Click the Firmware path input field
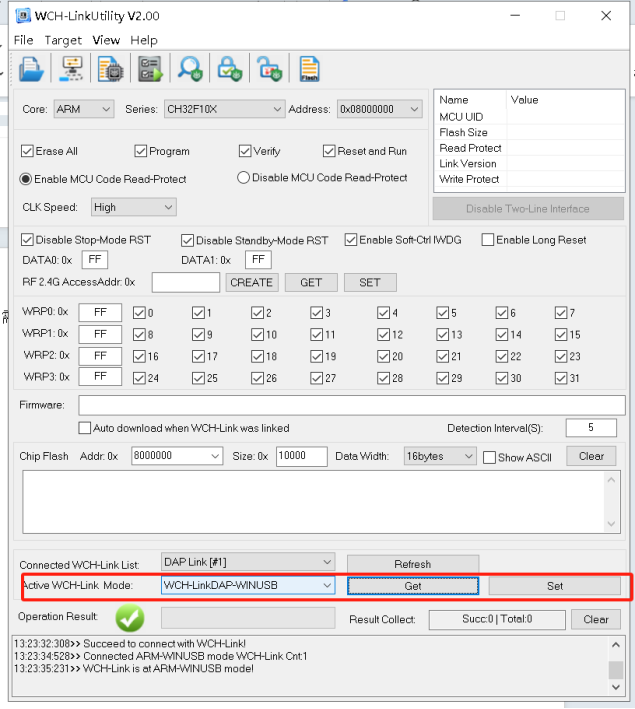The image size is (635, 709). click(352, 405)
